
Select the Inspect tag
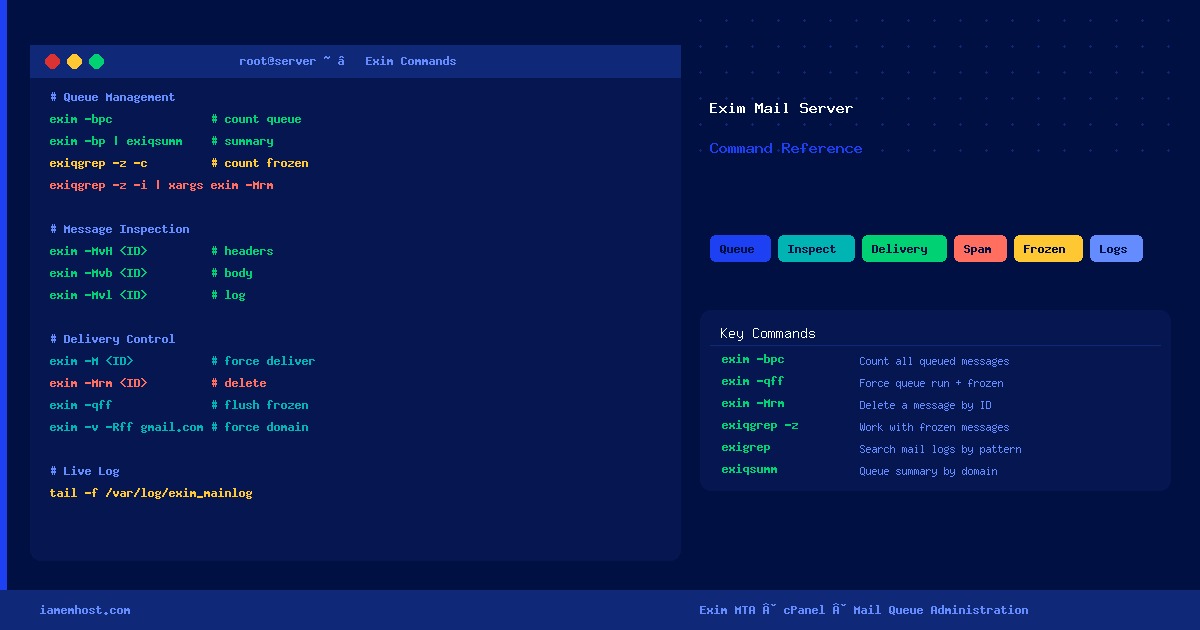coord(816,249)
